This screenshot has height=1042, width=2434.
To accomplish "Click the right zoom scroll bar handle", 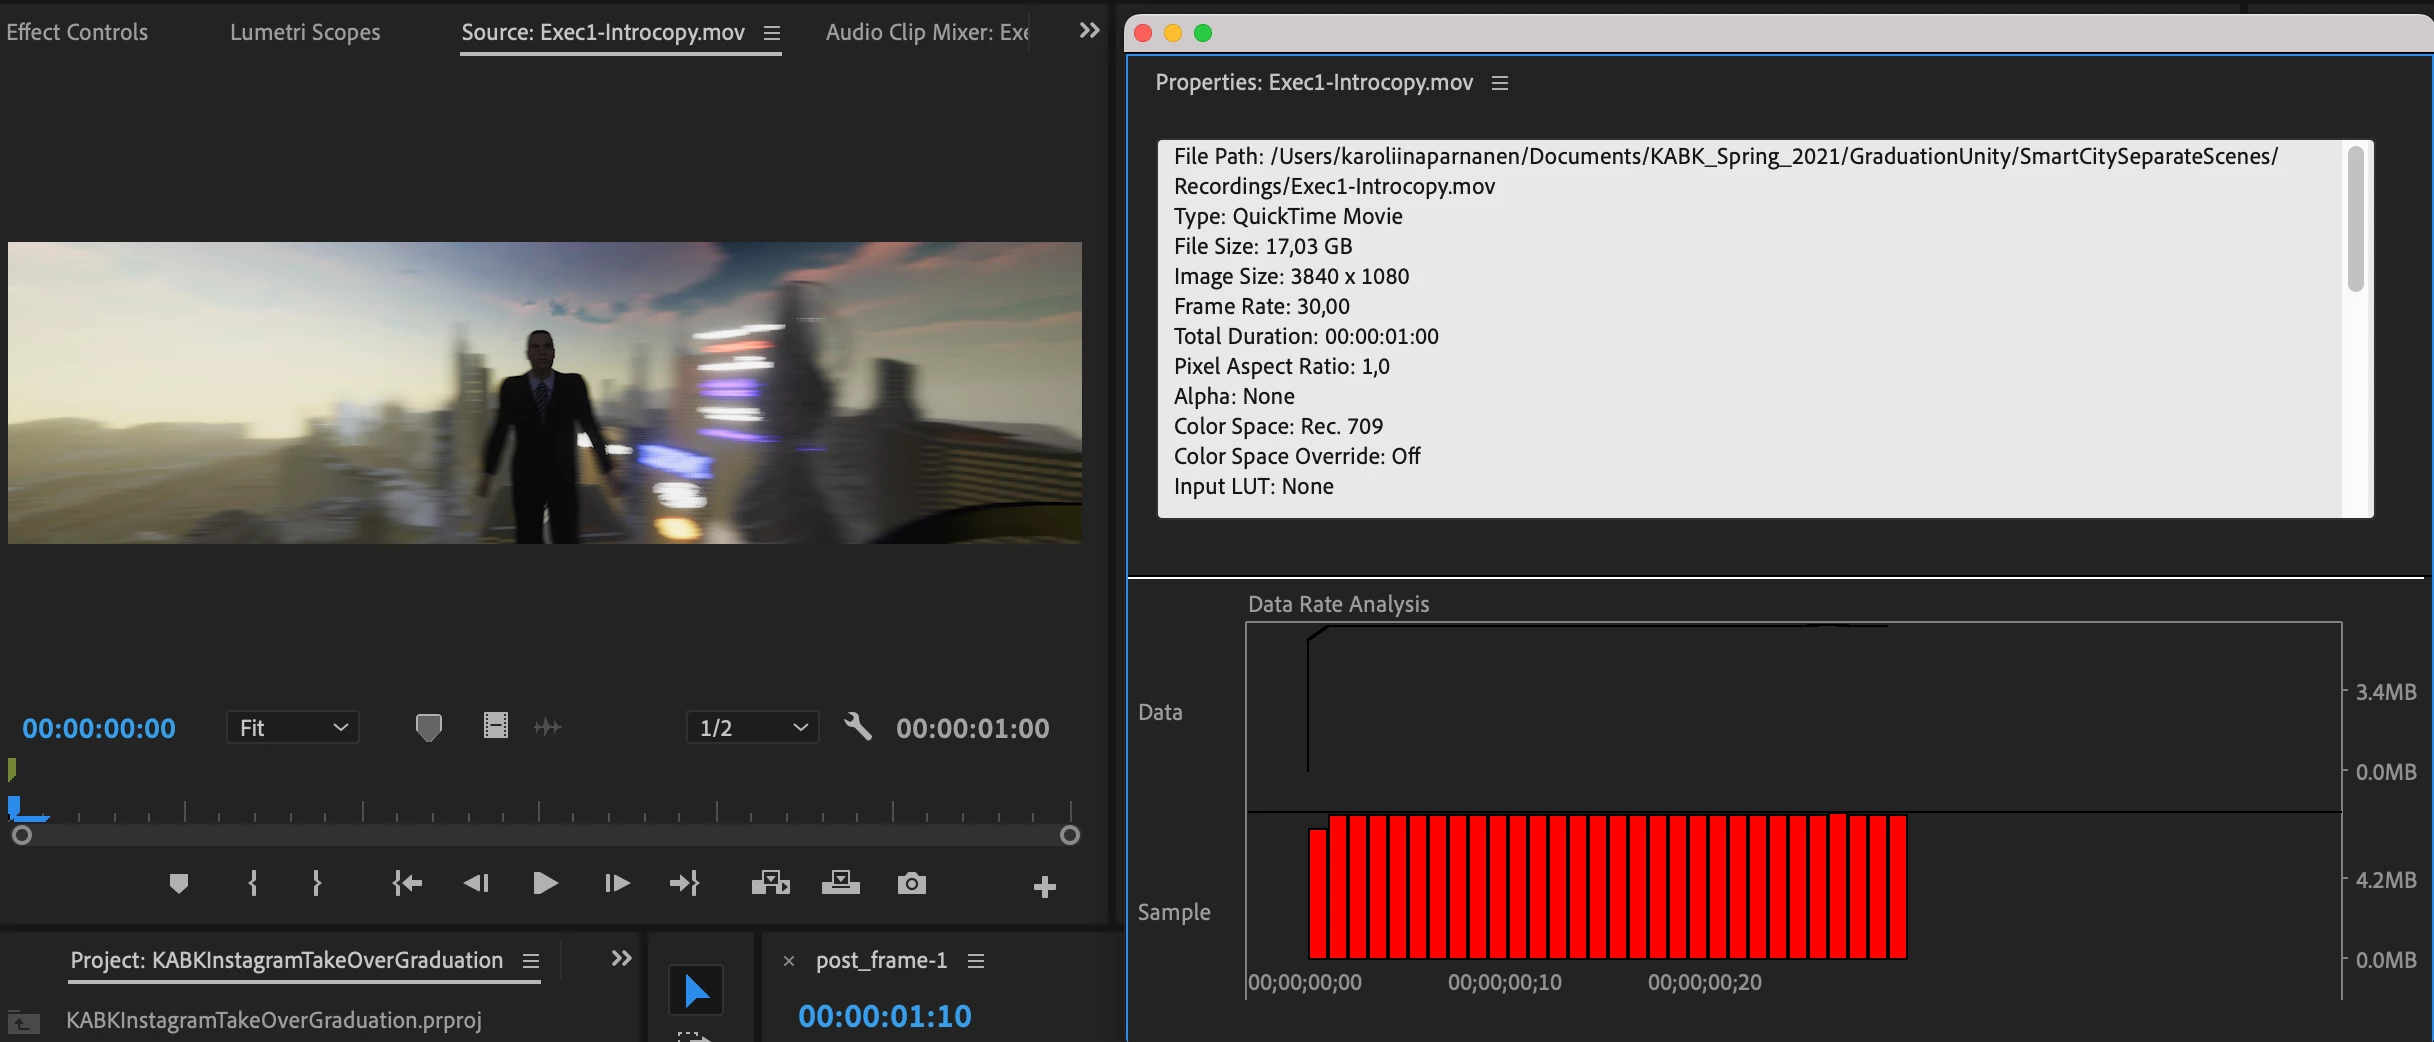I will [x=1070, y=835].
